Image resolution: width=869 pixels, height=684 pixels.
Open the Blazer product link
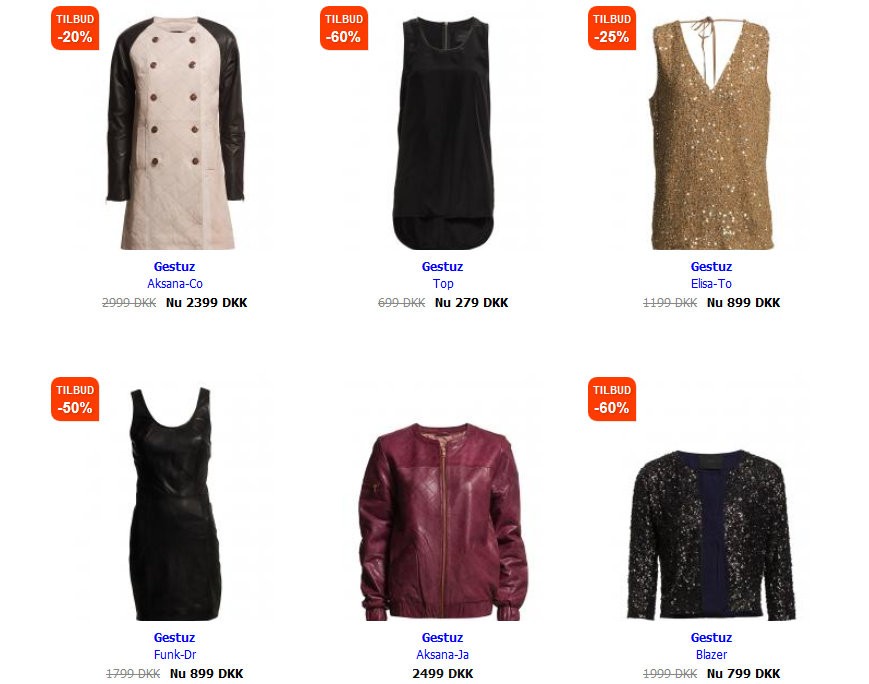712,655
